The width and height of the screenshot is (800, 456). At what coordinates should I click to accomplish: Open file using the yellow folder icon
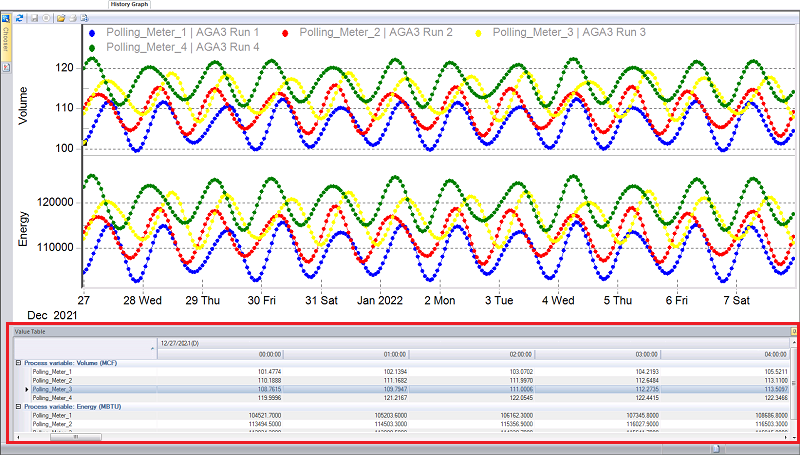pyautogui.click(x=61, y=18)
